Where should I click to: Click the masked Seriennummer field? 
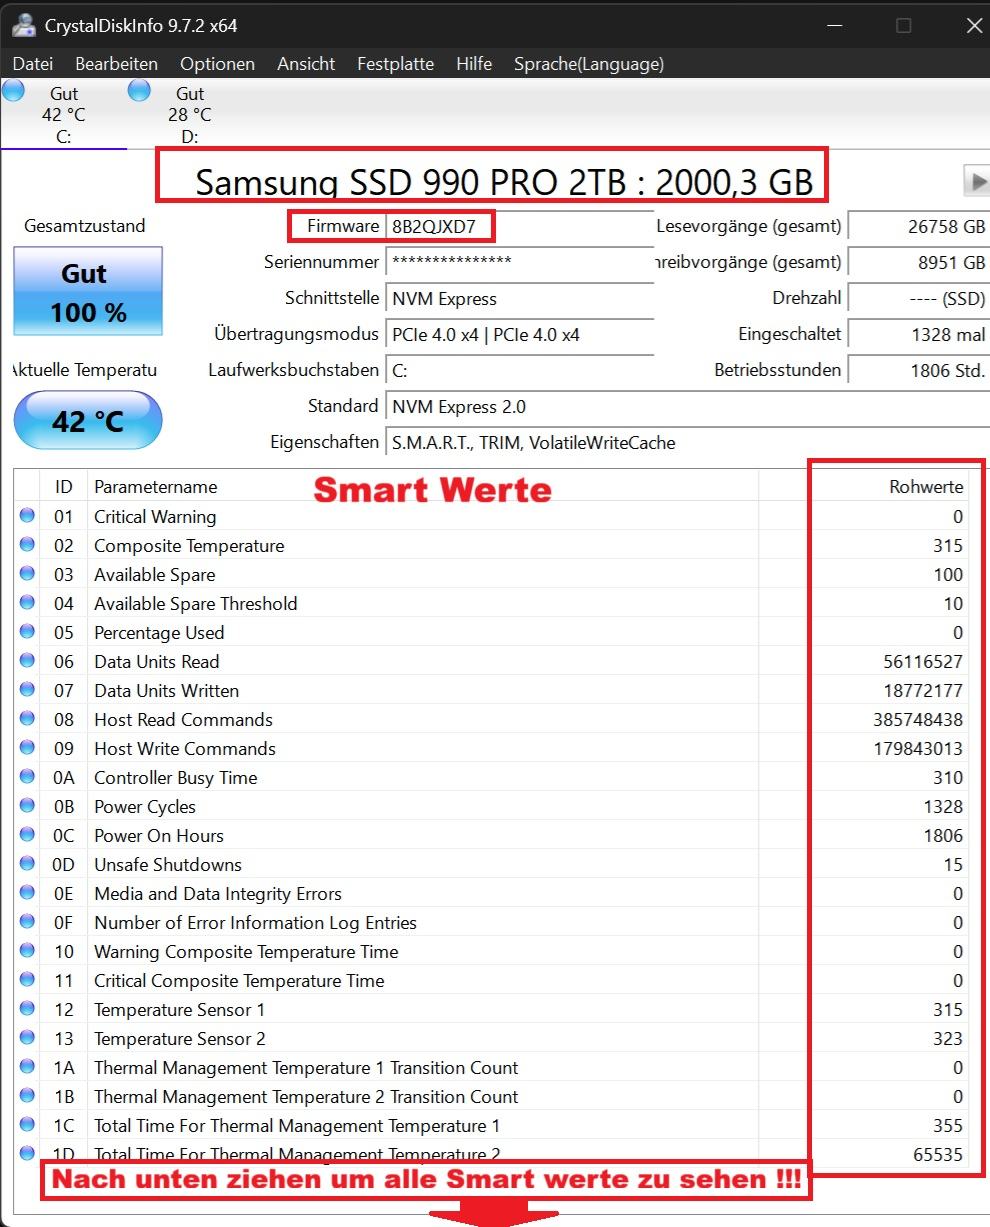pyautogui.click(x=520, y=262)
